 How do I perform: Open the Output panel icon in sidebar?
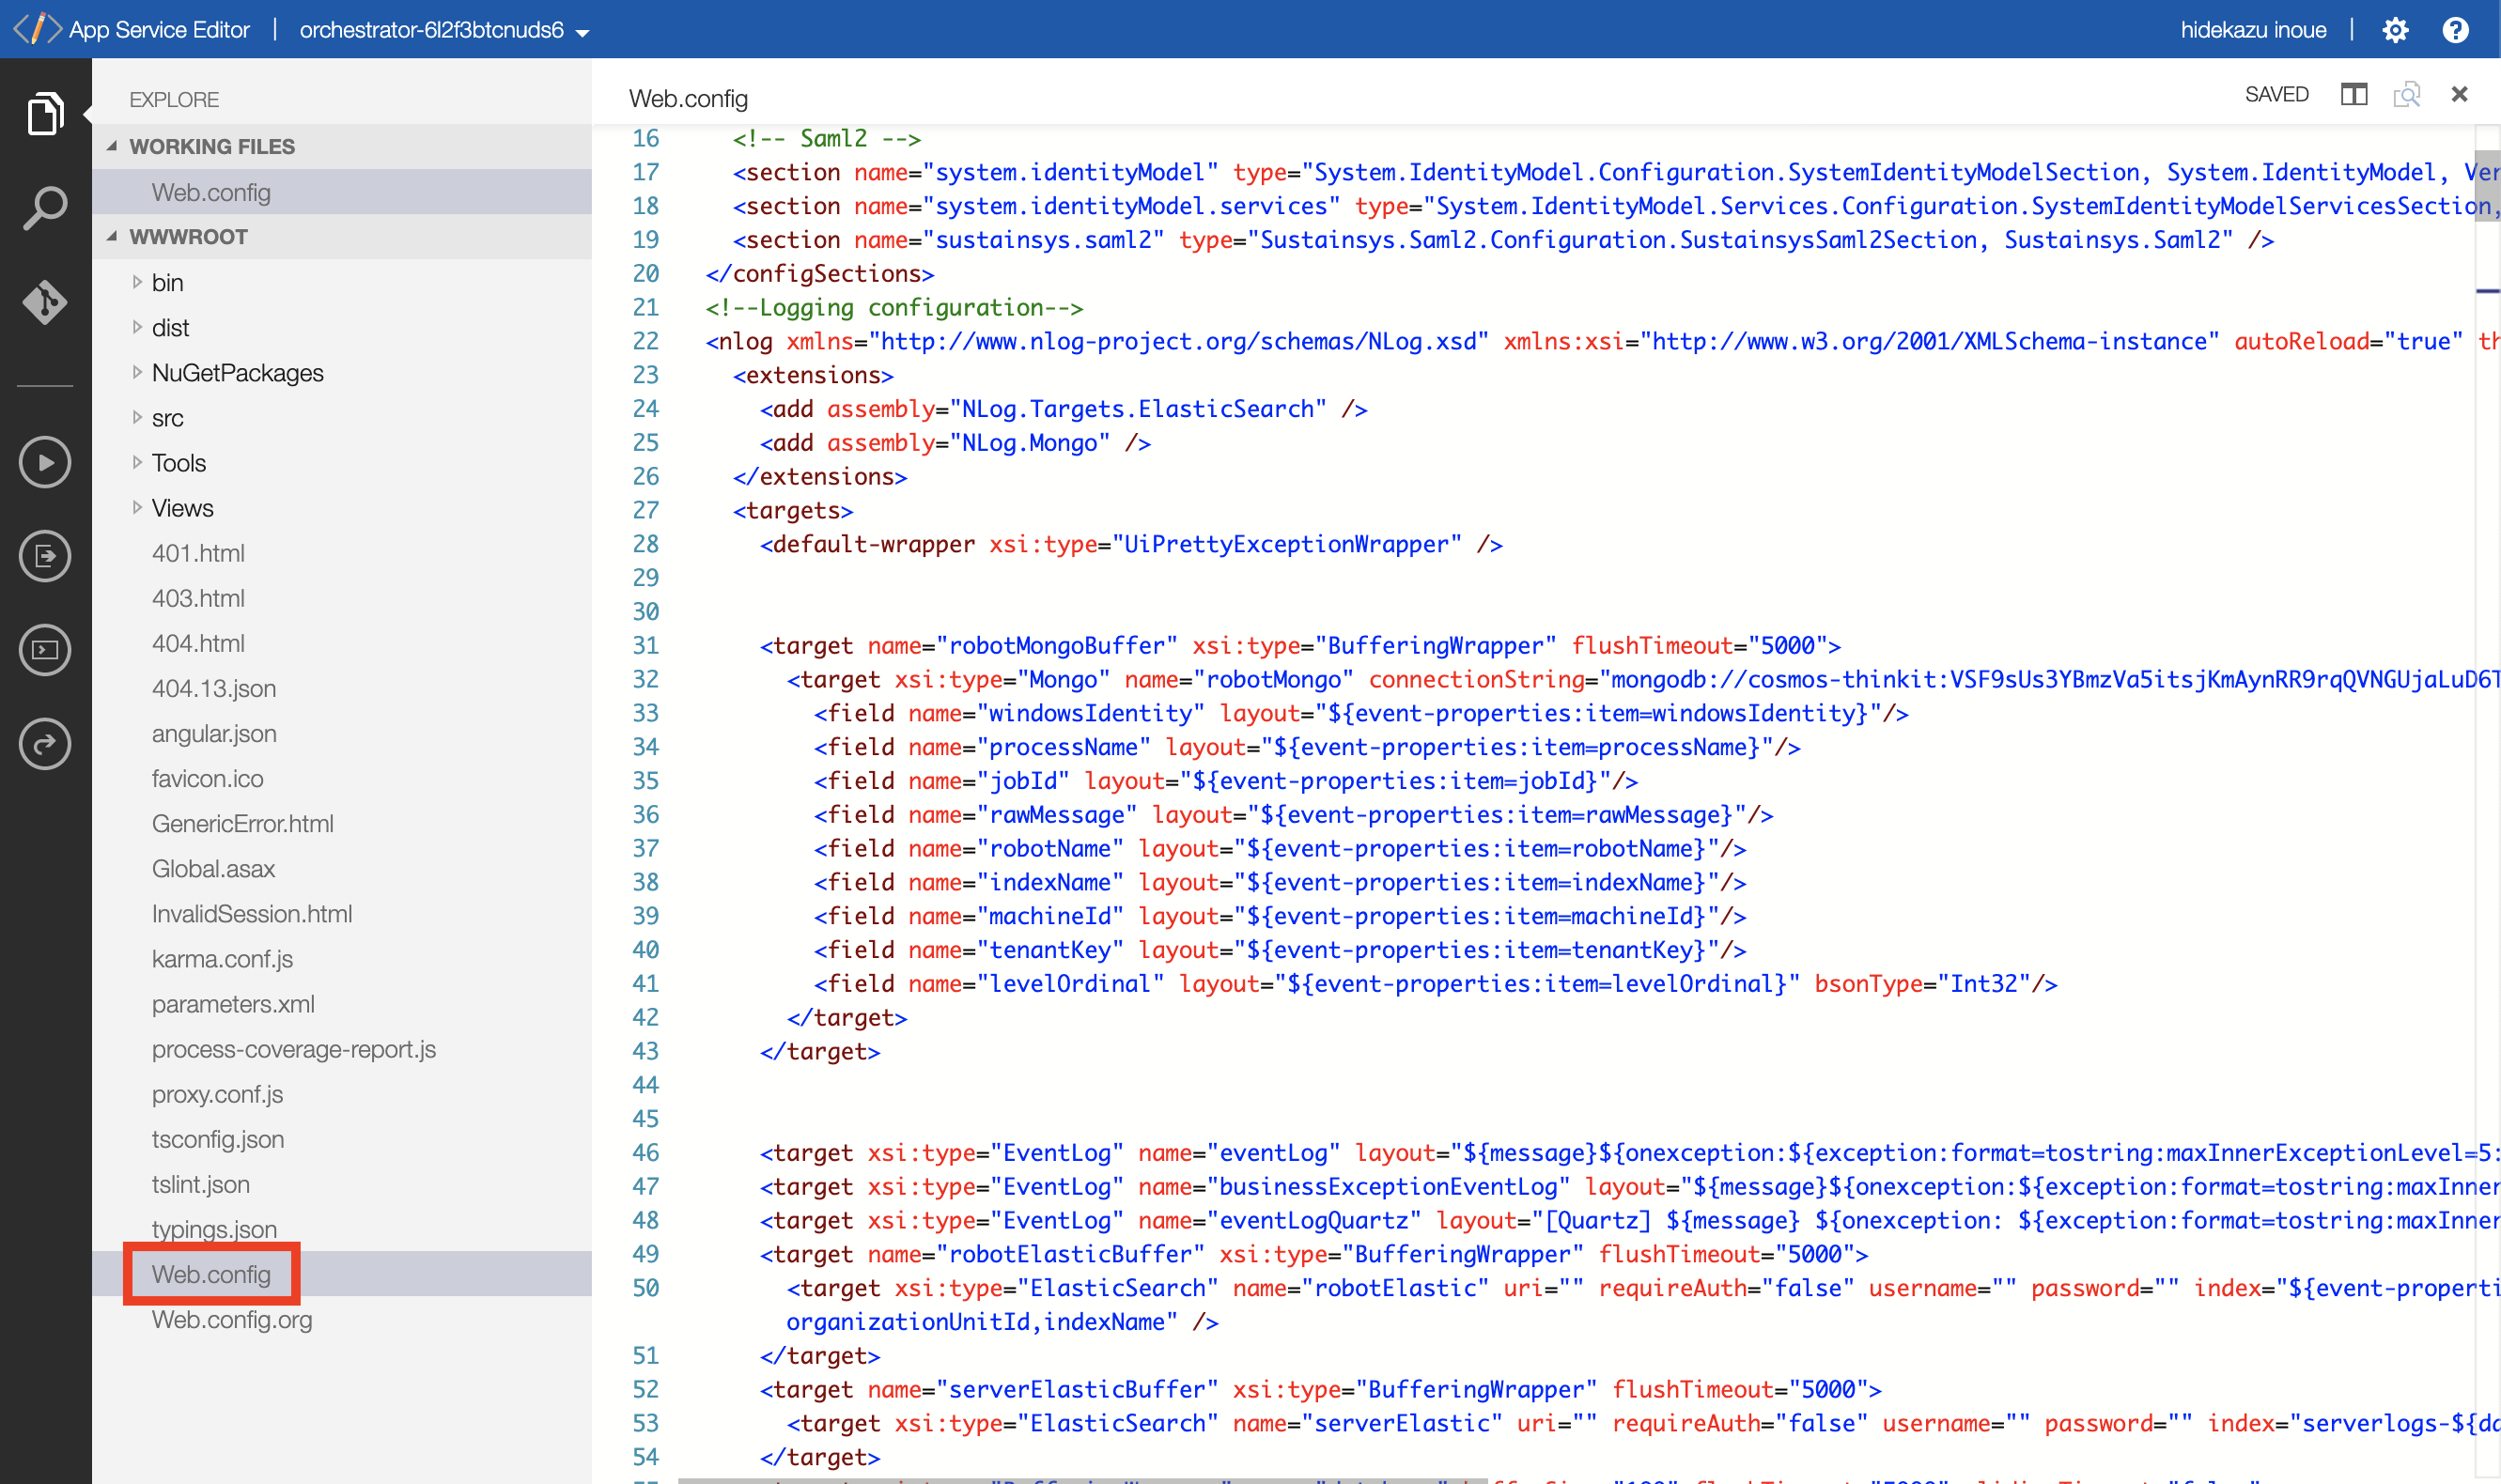pyautogui.click(x=45, y=556)
